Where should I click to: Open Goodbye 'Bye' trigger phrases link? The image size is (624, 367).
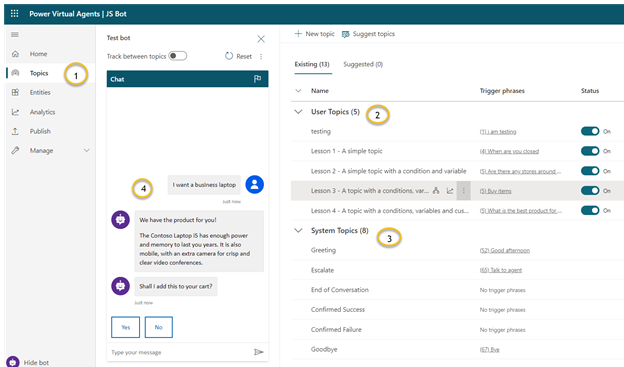489,350
